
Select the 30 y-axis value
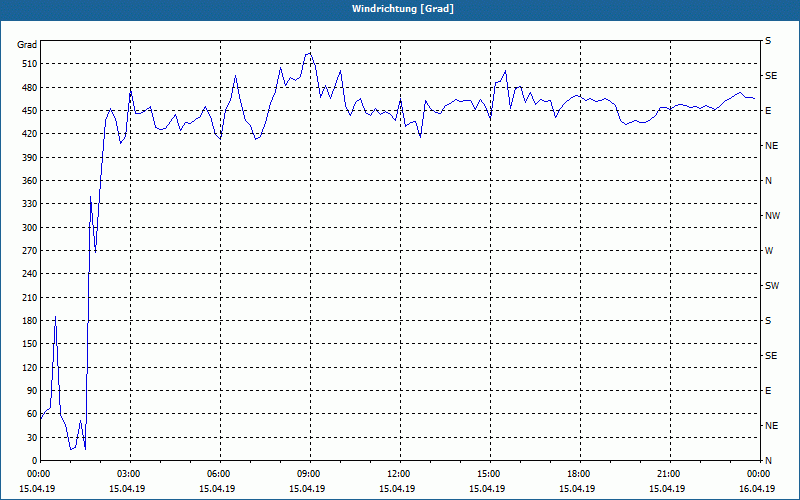(32, 438)
